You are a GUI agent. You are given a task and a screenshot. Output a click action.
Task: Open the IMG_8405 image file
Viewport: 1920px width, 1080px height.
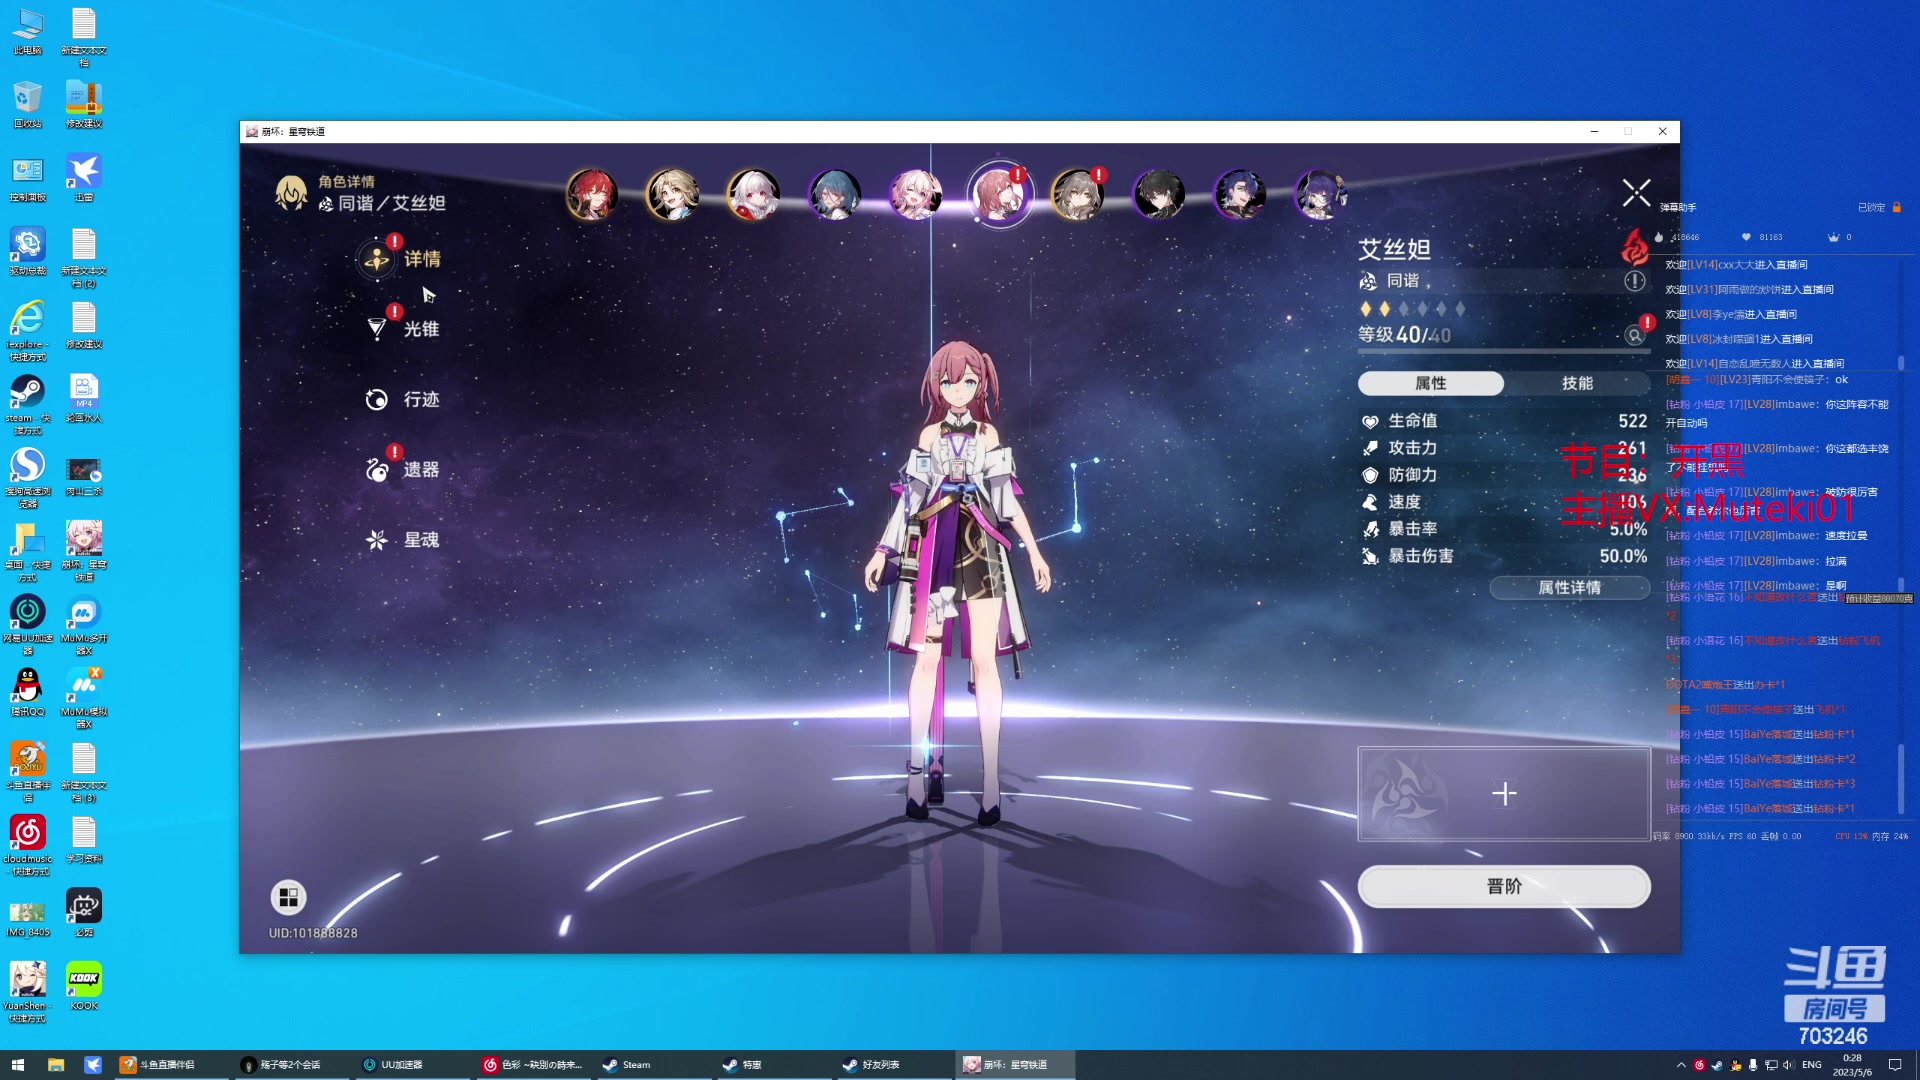[28, 920]
